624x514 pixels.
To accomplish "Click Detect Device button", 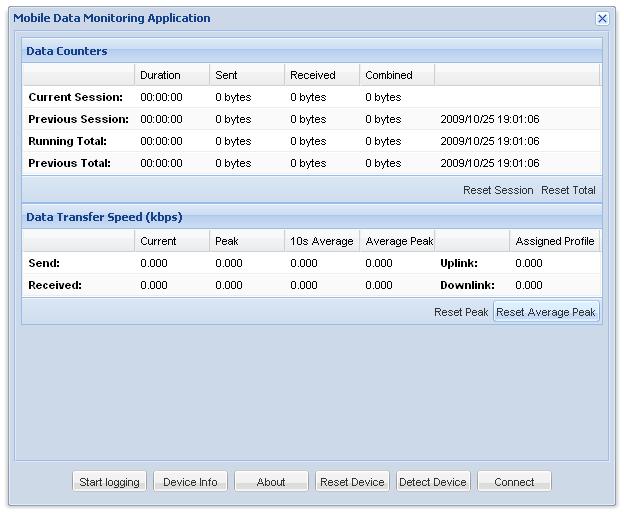I will click(x=433, y=482).
